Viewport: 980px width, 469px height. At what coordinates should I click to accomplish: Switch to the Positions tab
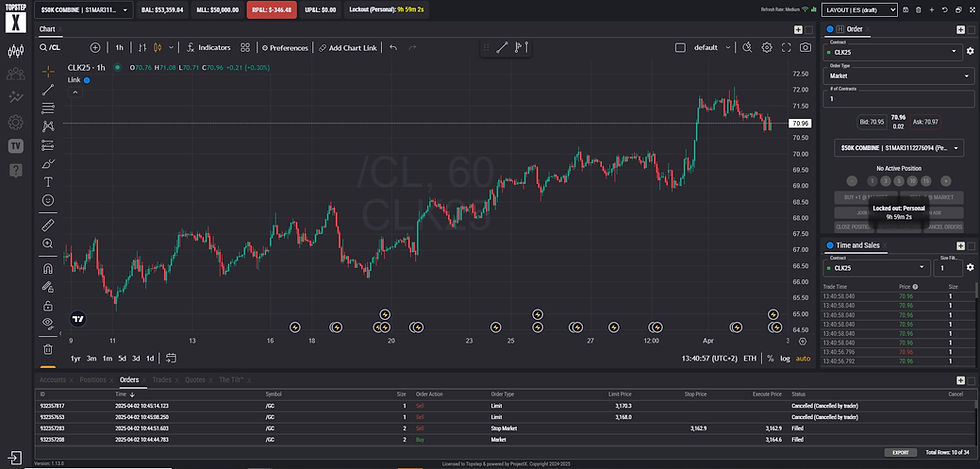[92, 380]
